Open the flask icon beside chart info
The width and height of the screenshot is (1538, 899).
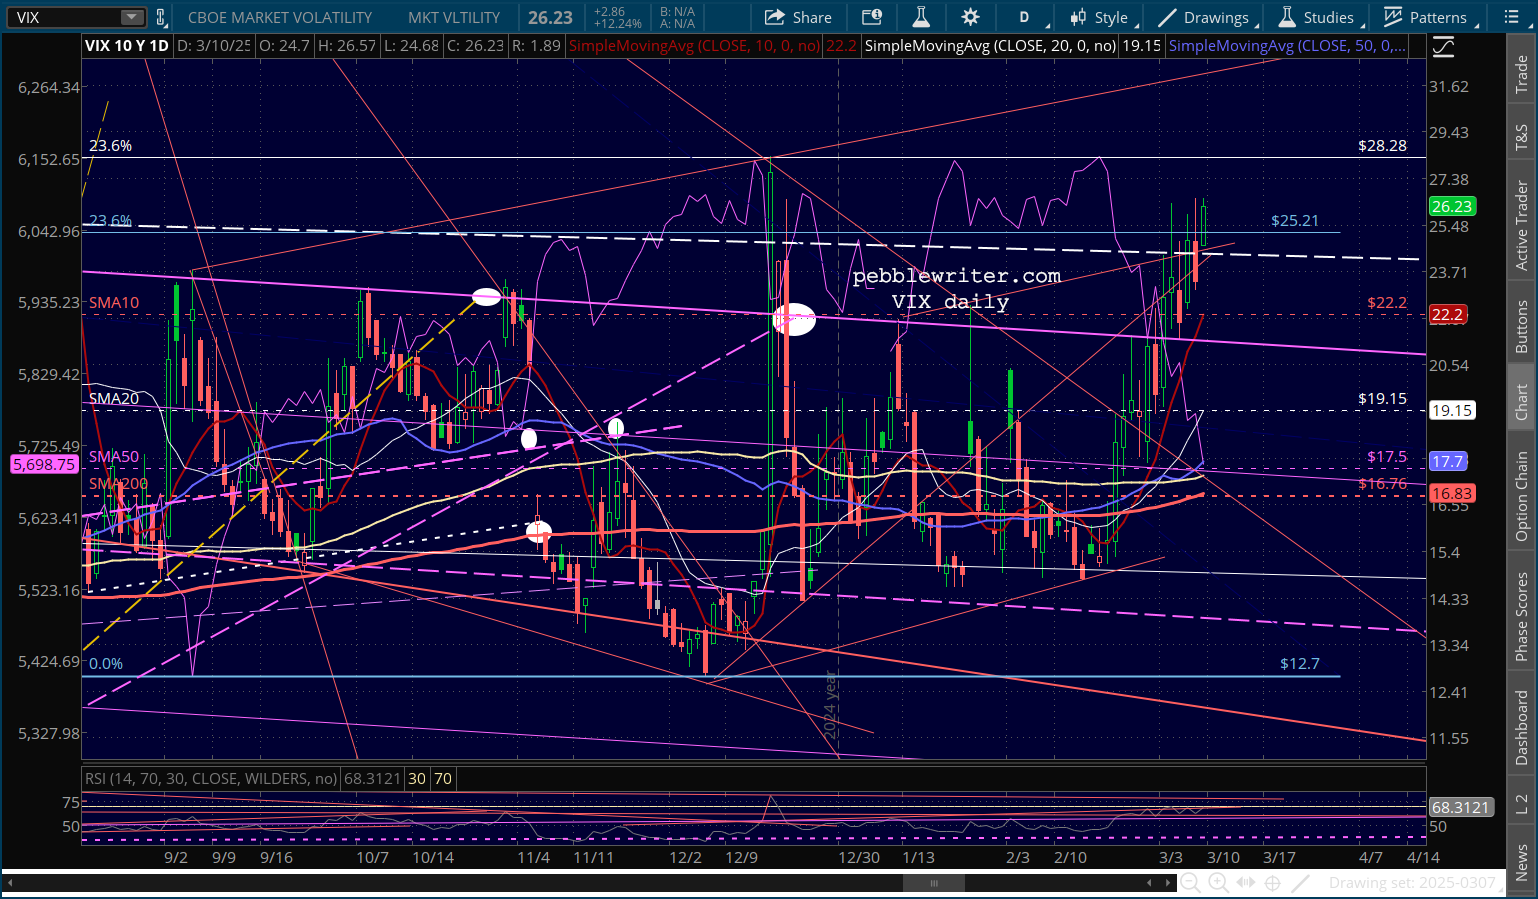pos(920,17)
